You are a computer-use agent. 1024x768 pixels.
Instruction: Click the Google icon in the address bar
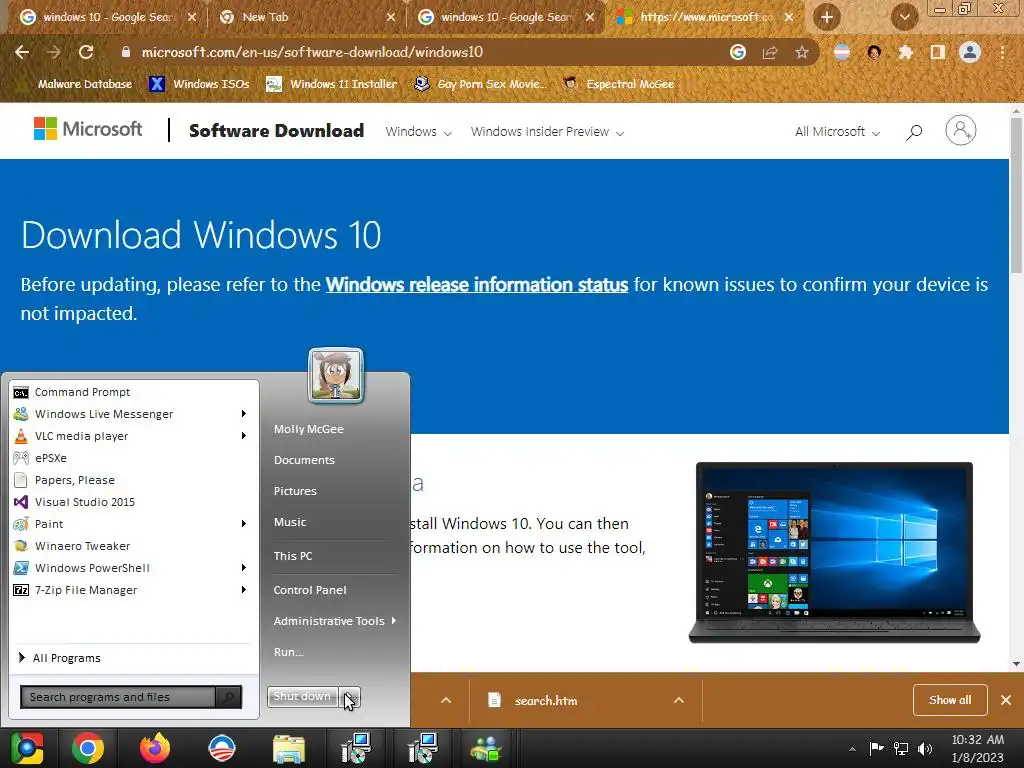tap(738, 52)
